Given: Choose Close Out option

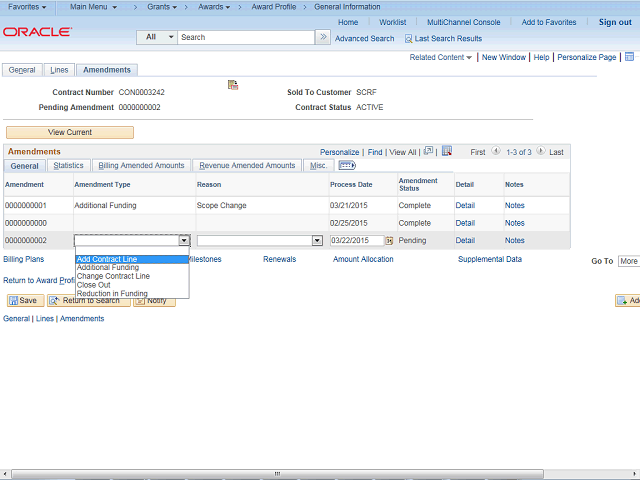Looking at the screenshot, I should point(132,285).
